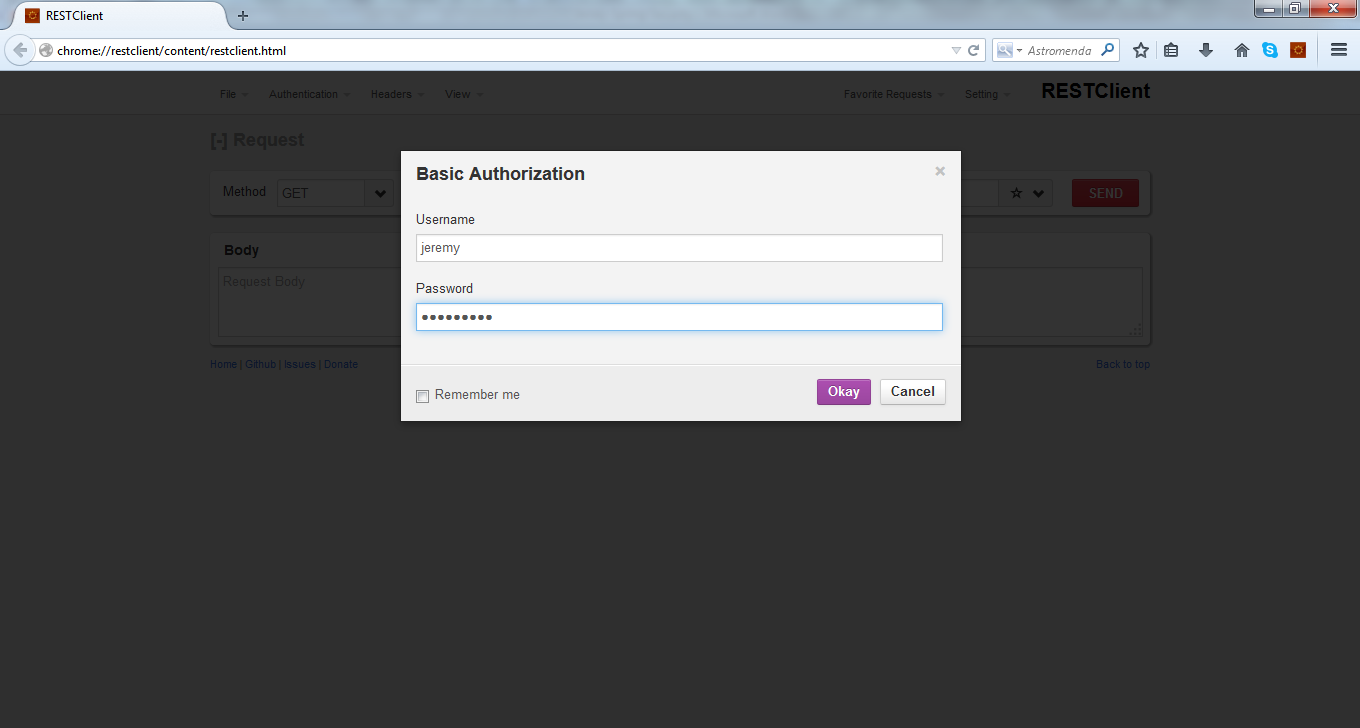
Task: Open the Authentication menu
Action: (x=310, y=94)
